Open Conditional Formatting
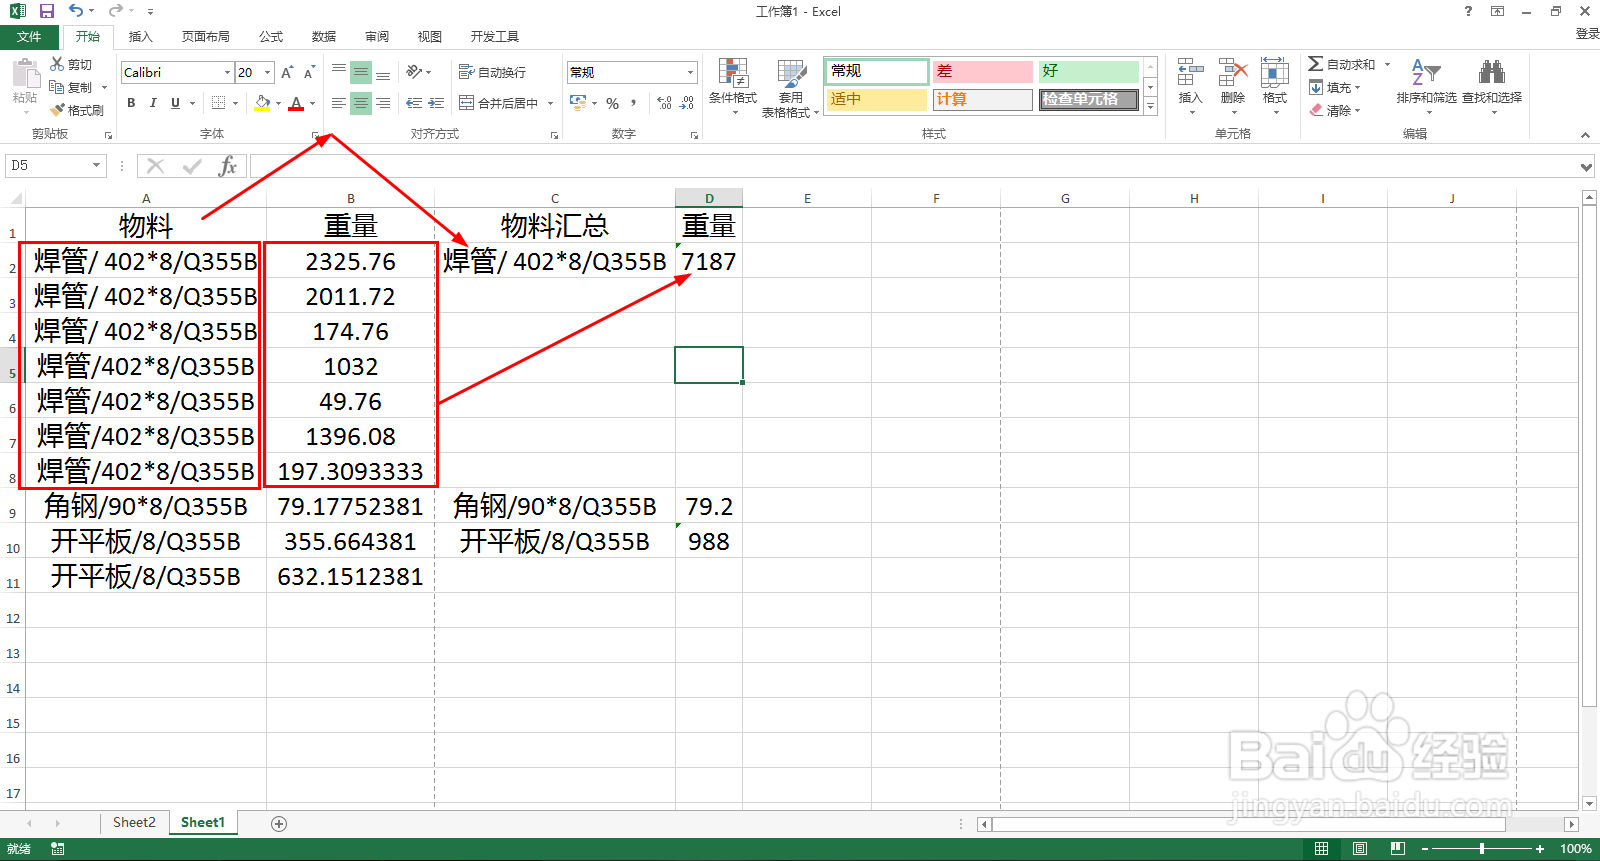 (x=733, y=86)
